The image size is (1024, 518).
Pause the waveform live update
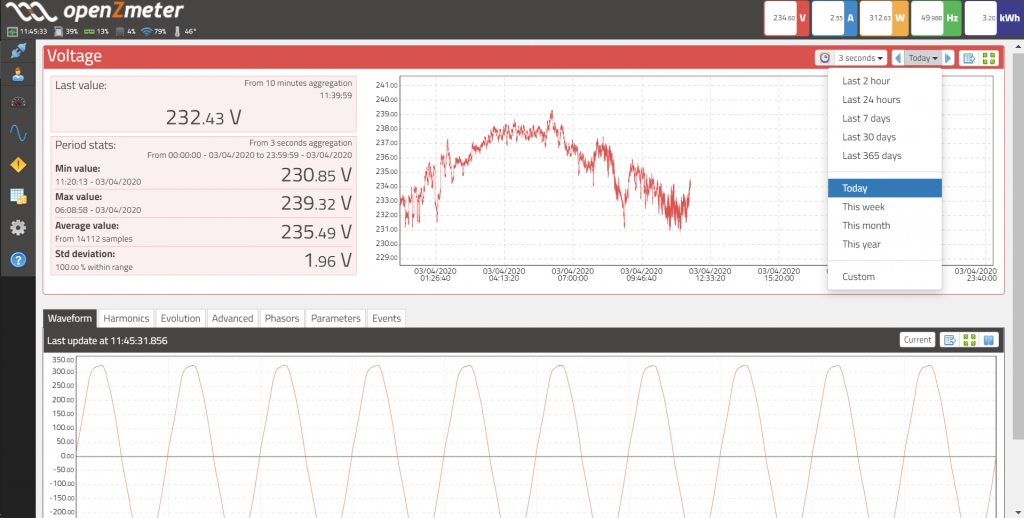click(989, 340)
